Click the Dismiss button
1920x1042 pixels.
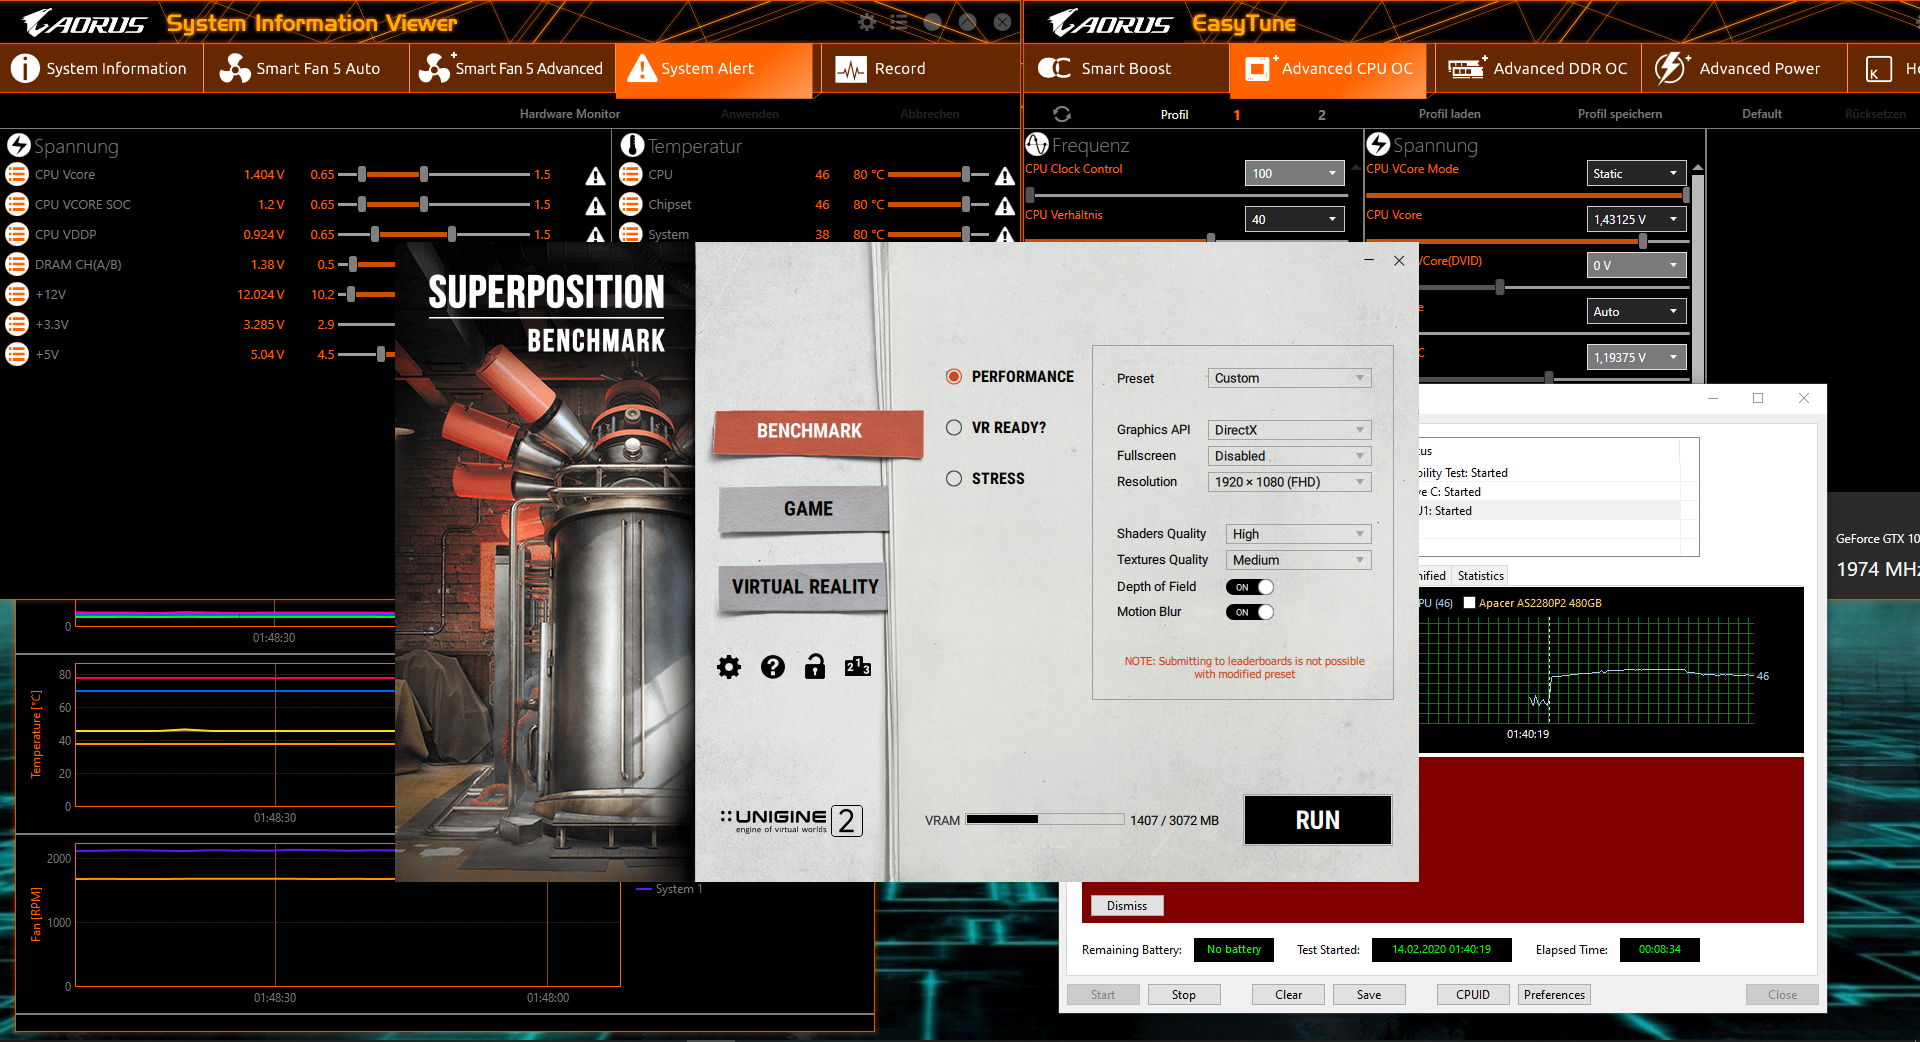click(x=1127, y=905)
